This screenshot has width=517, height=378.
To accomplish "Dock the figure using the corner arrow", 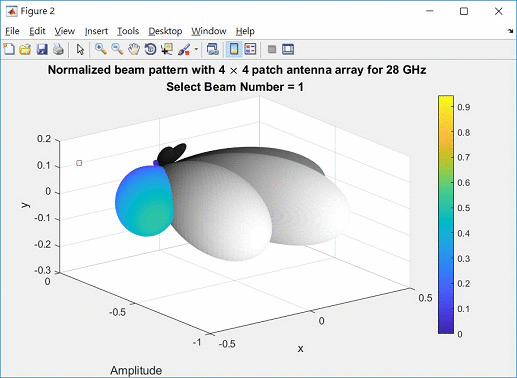I will pos(510,31).
